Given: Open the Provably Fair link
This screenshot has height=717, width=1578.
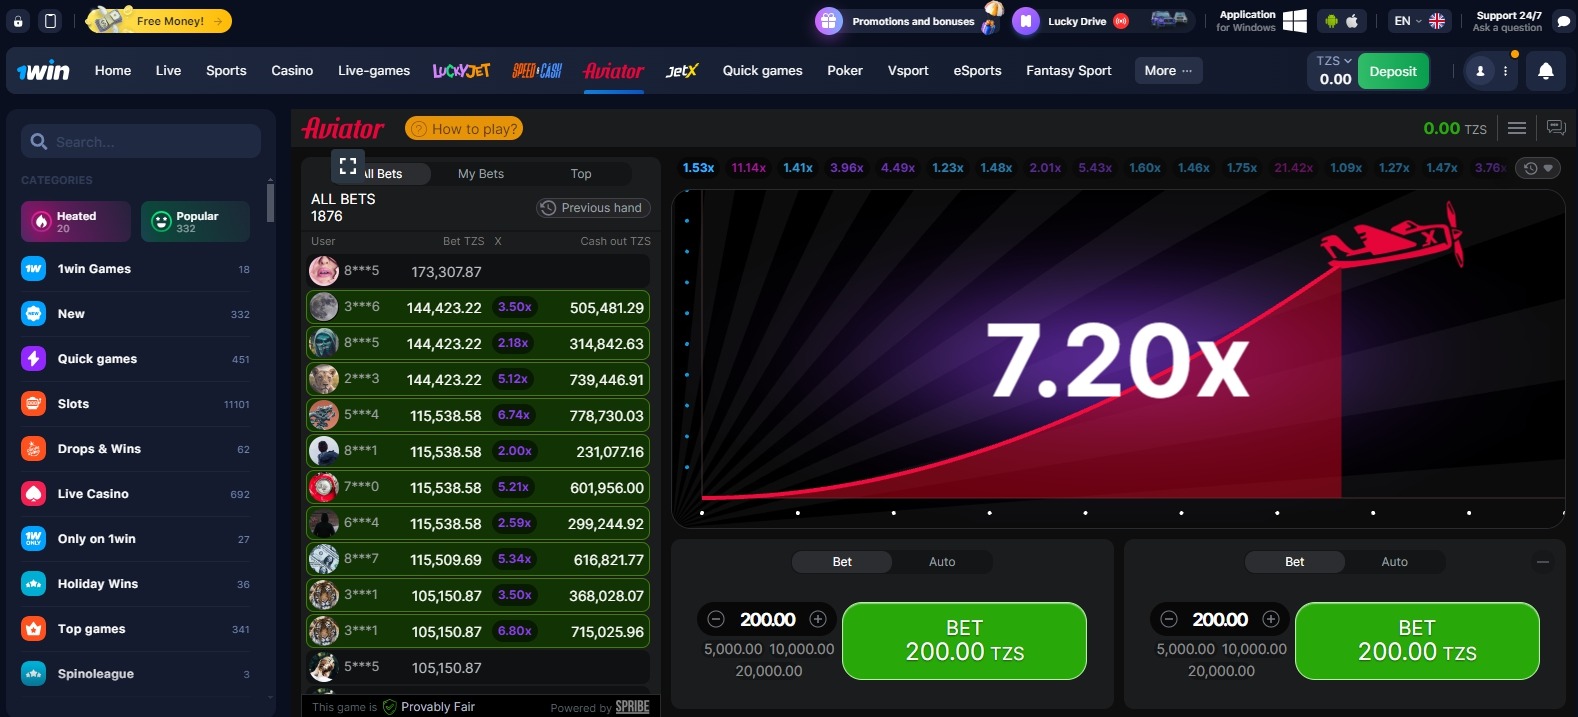Looking at the screenshot, I should point(429,707).
